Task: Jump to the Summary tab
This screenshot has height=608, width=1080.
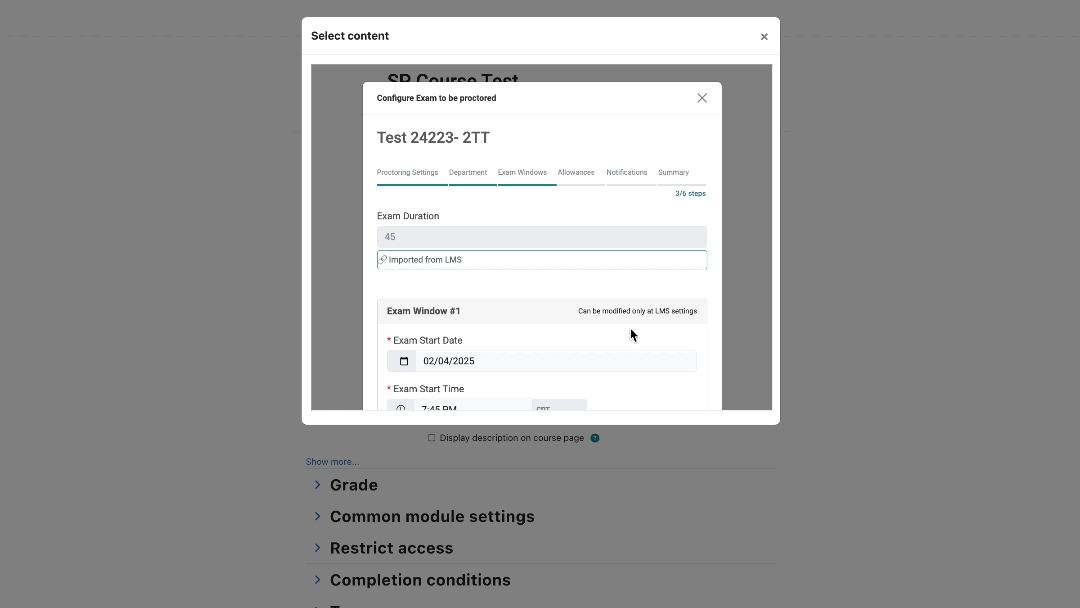Action: point(673,172)
